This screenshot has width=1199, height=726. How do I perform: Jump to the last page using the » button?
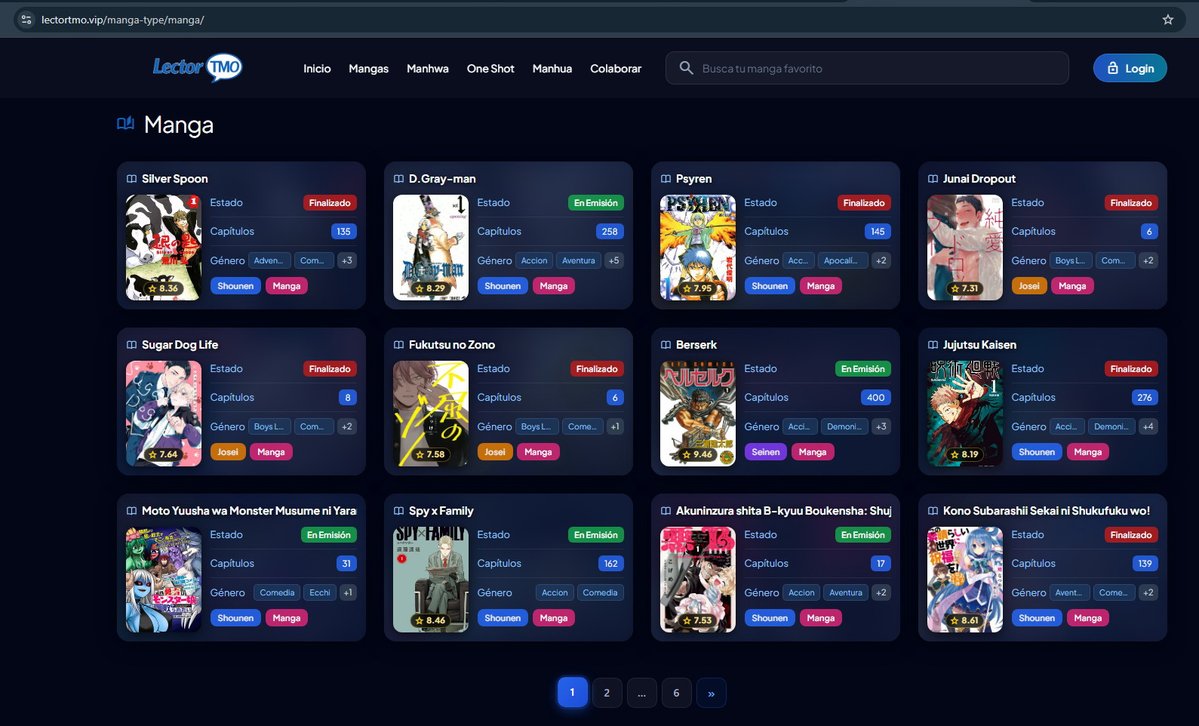[711, 691]
